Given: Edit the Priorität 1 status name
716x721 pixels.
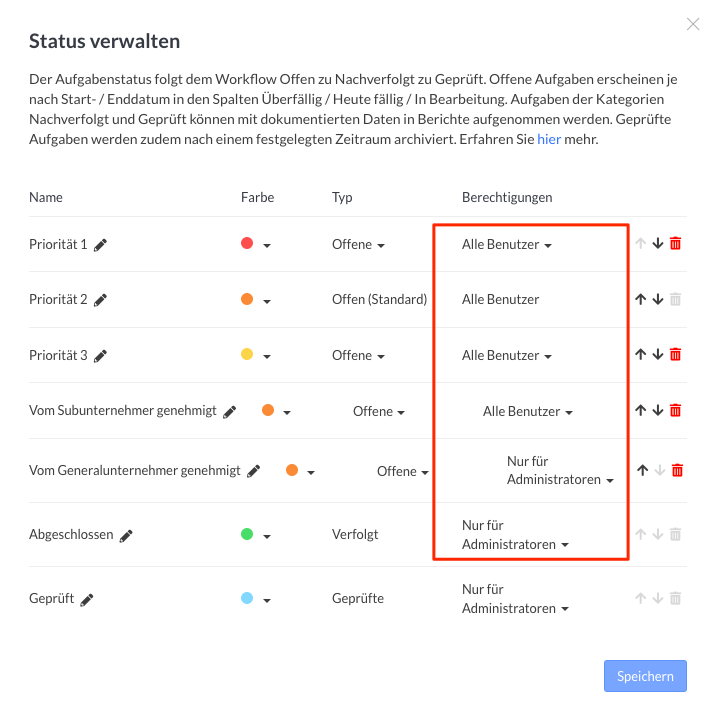Looking at the screenshot, I should [100, 245].
